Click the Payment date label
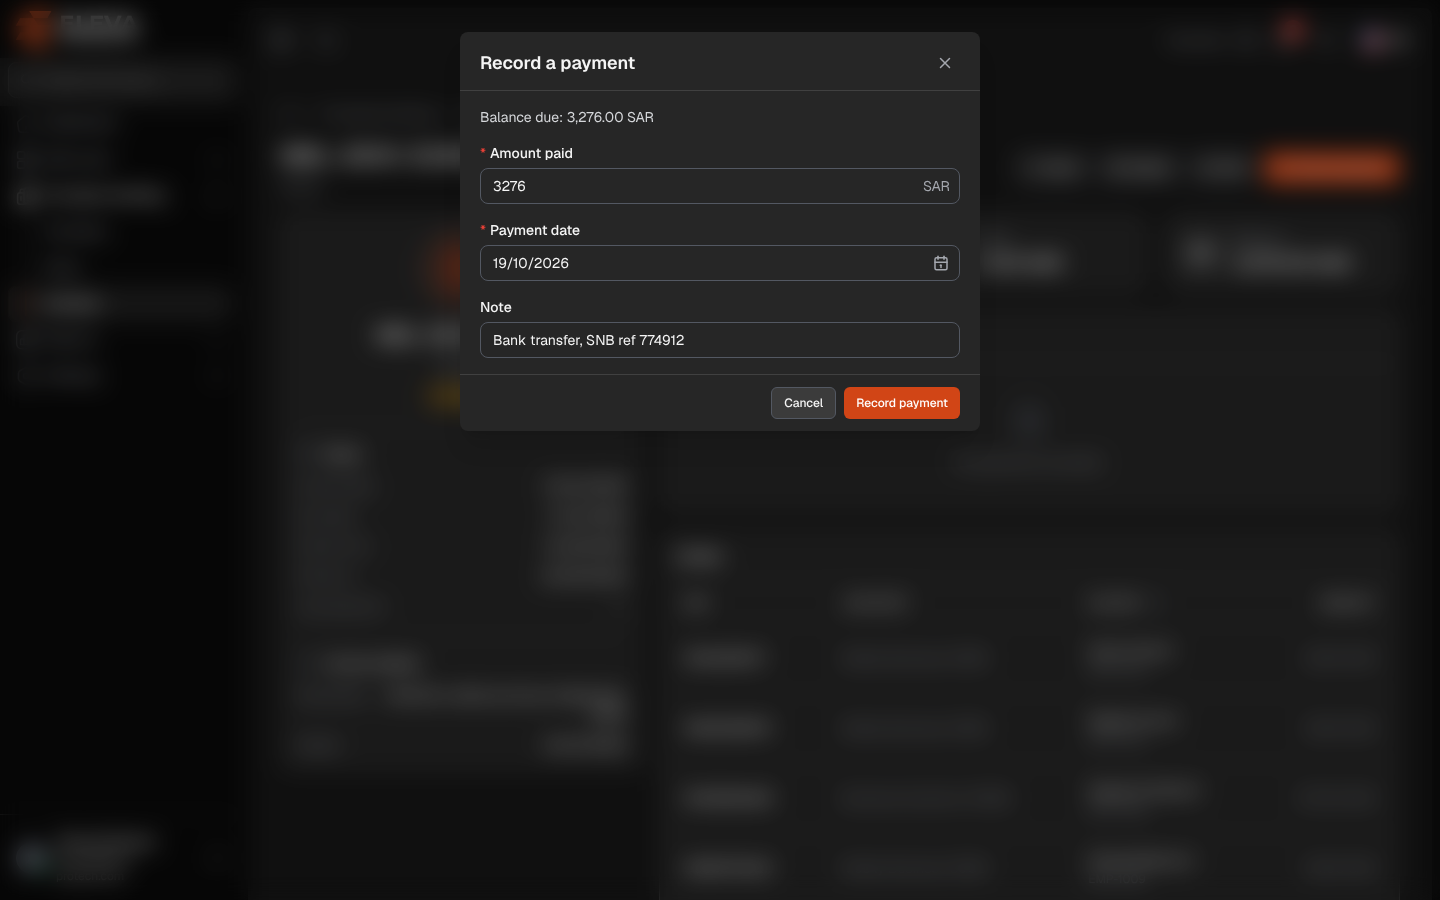1440x900 pixels. click(535, 230)
